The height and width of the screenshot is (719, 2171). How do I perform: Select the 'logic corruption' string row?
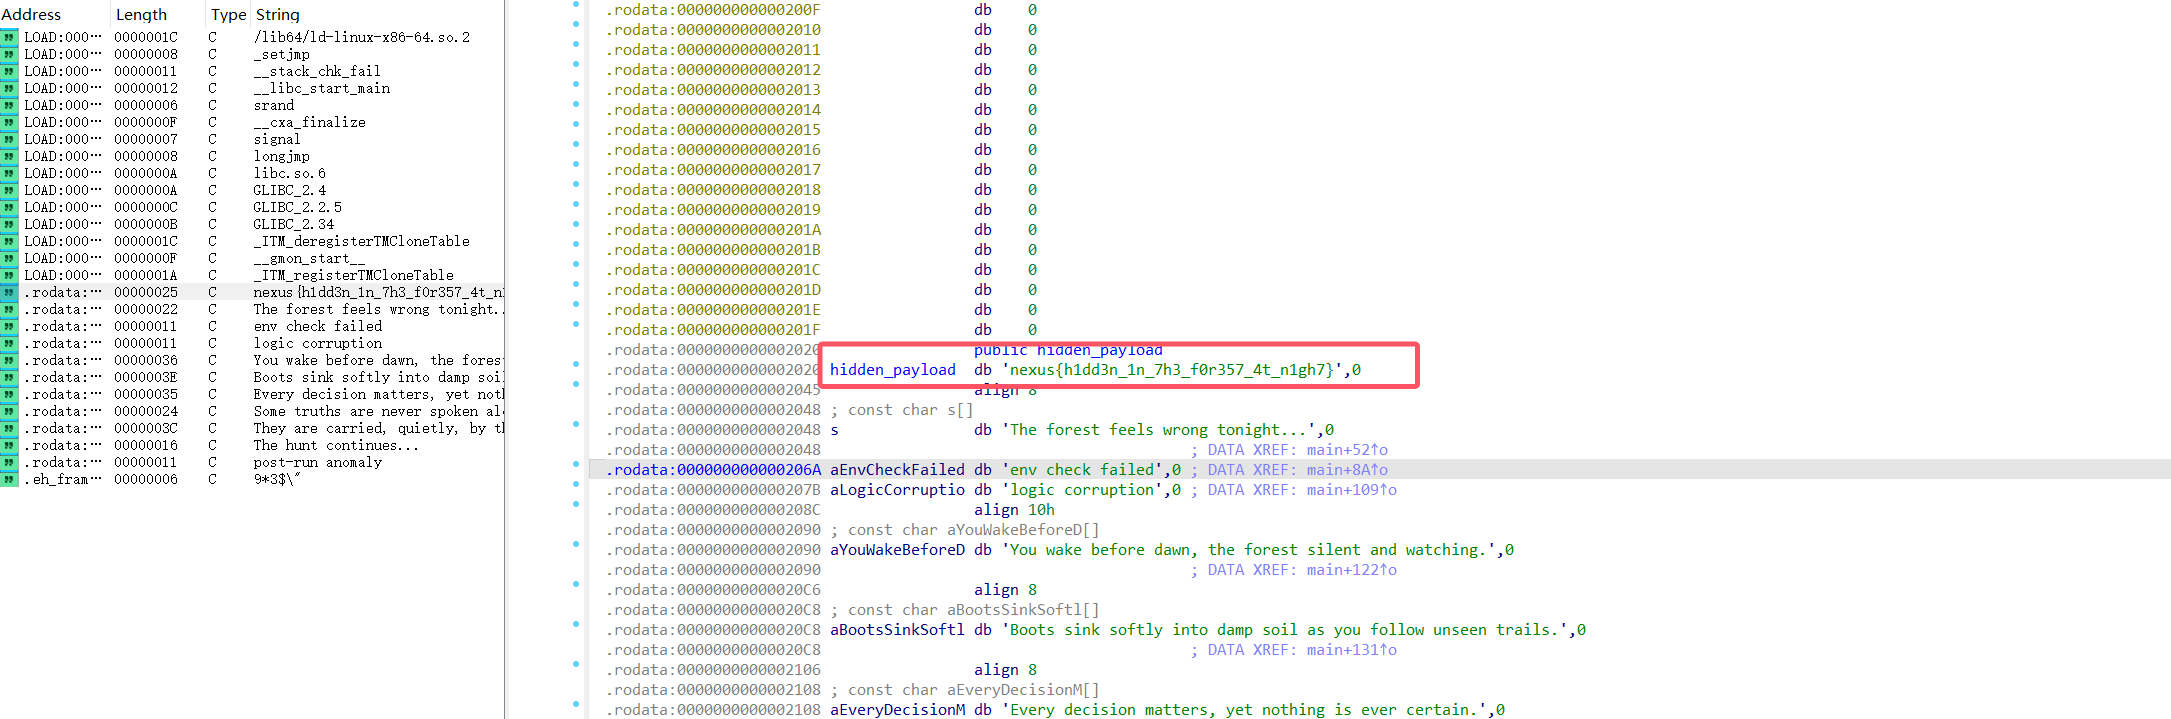point(317,343)
